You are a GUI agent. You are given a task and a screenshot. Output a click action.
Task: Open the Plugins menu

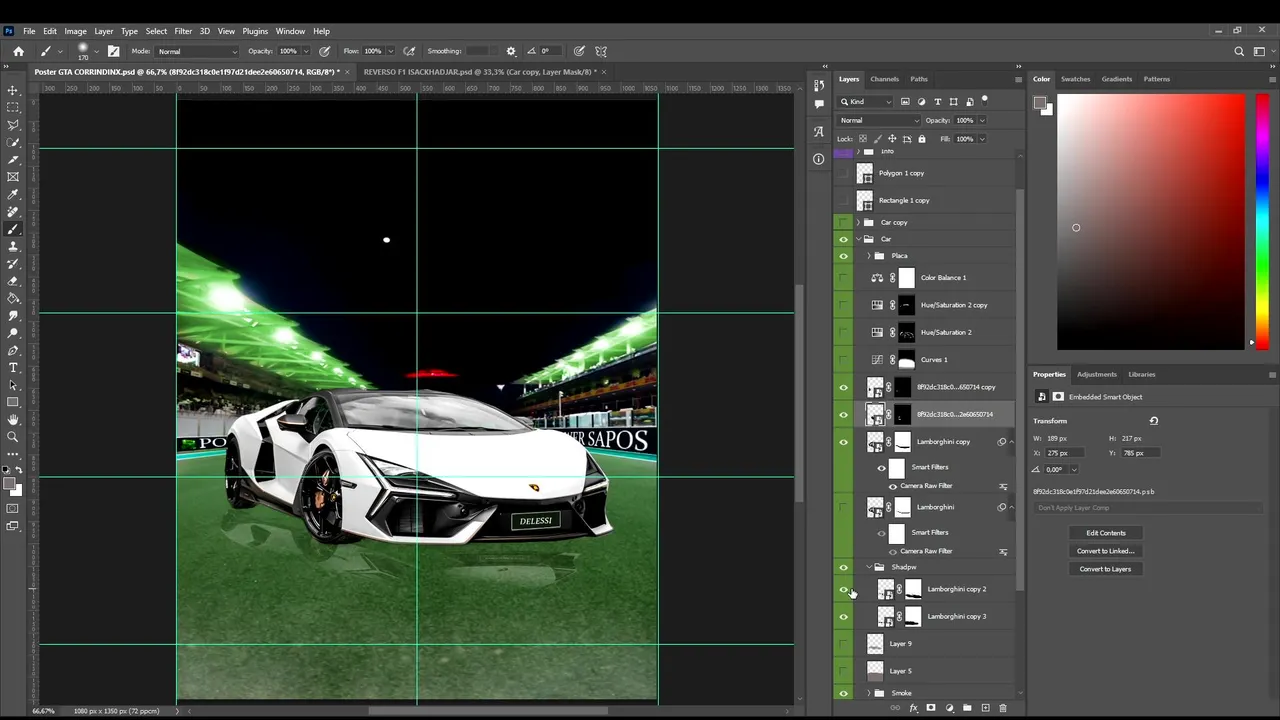[255, 31]
